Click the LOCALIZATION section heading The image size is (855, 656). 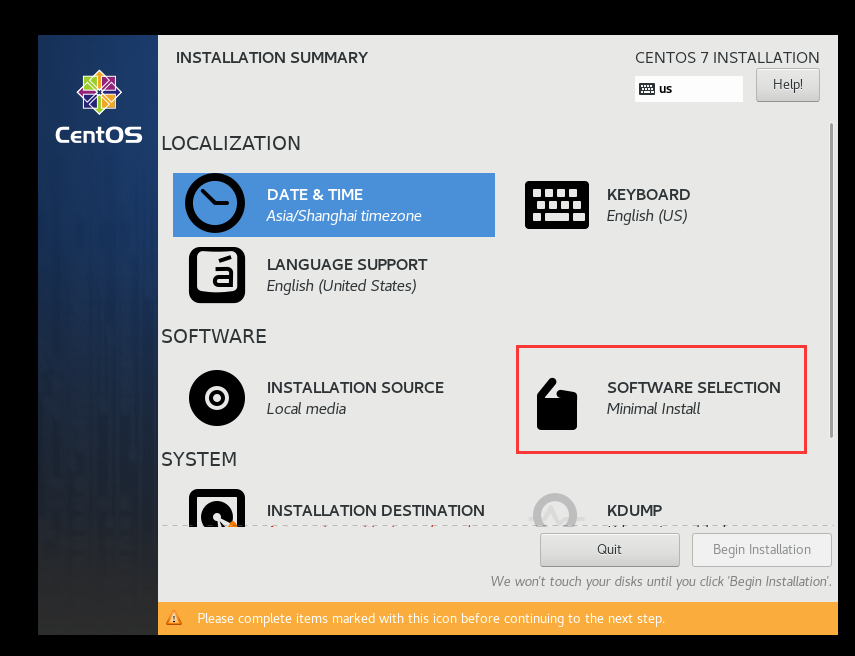pyautogui.click(x=231, y=143)
